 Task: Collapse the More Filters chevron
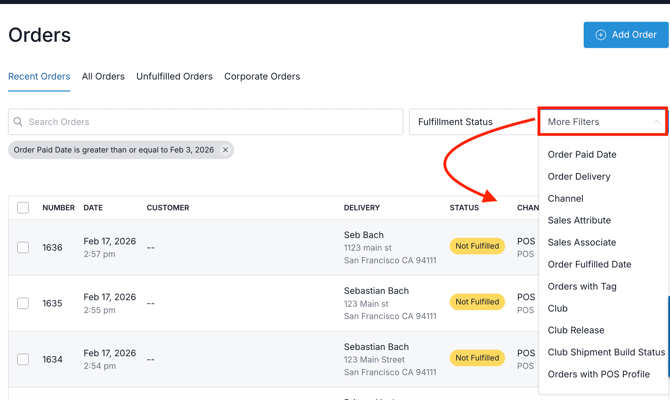(x=656, y=122)
